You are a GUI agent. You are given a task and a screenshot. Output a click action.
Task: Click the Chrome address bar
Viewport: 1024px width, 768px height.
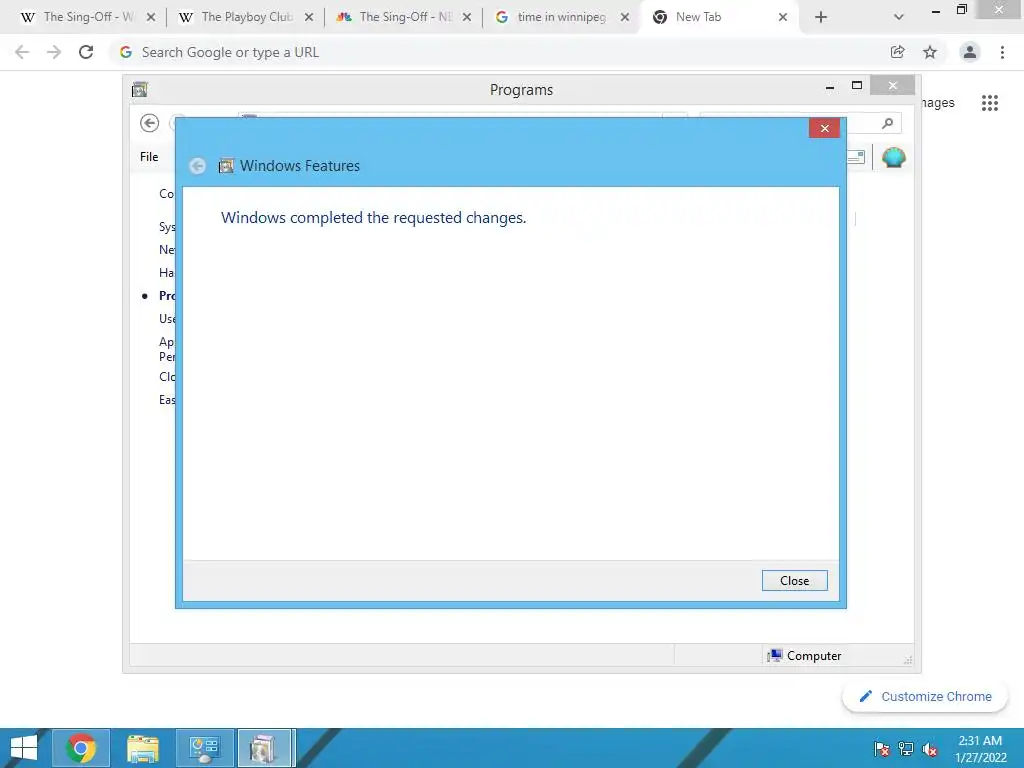click(496, 52)
